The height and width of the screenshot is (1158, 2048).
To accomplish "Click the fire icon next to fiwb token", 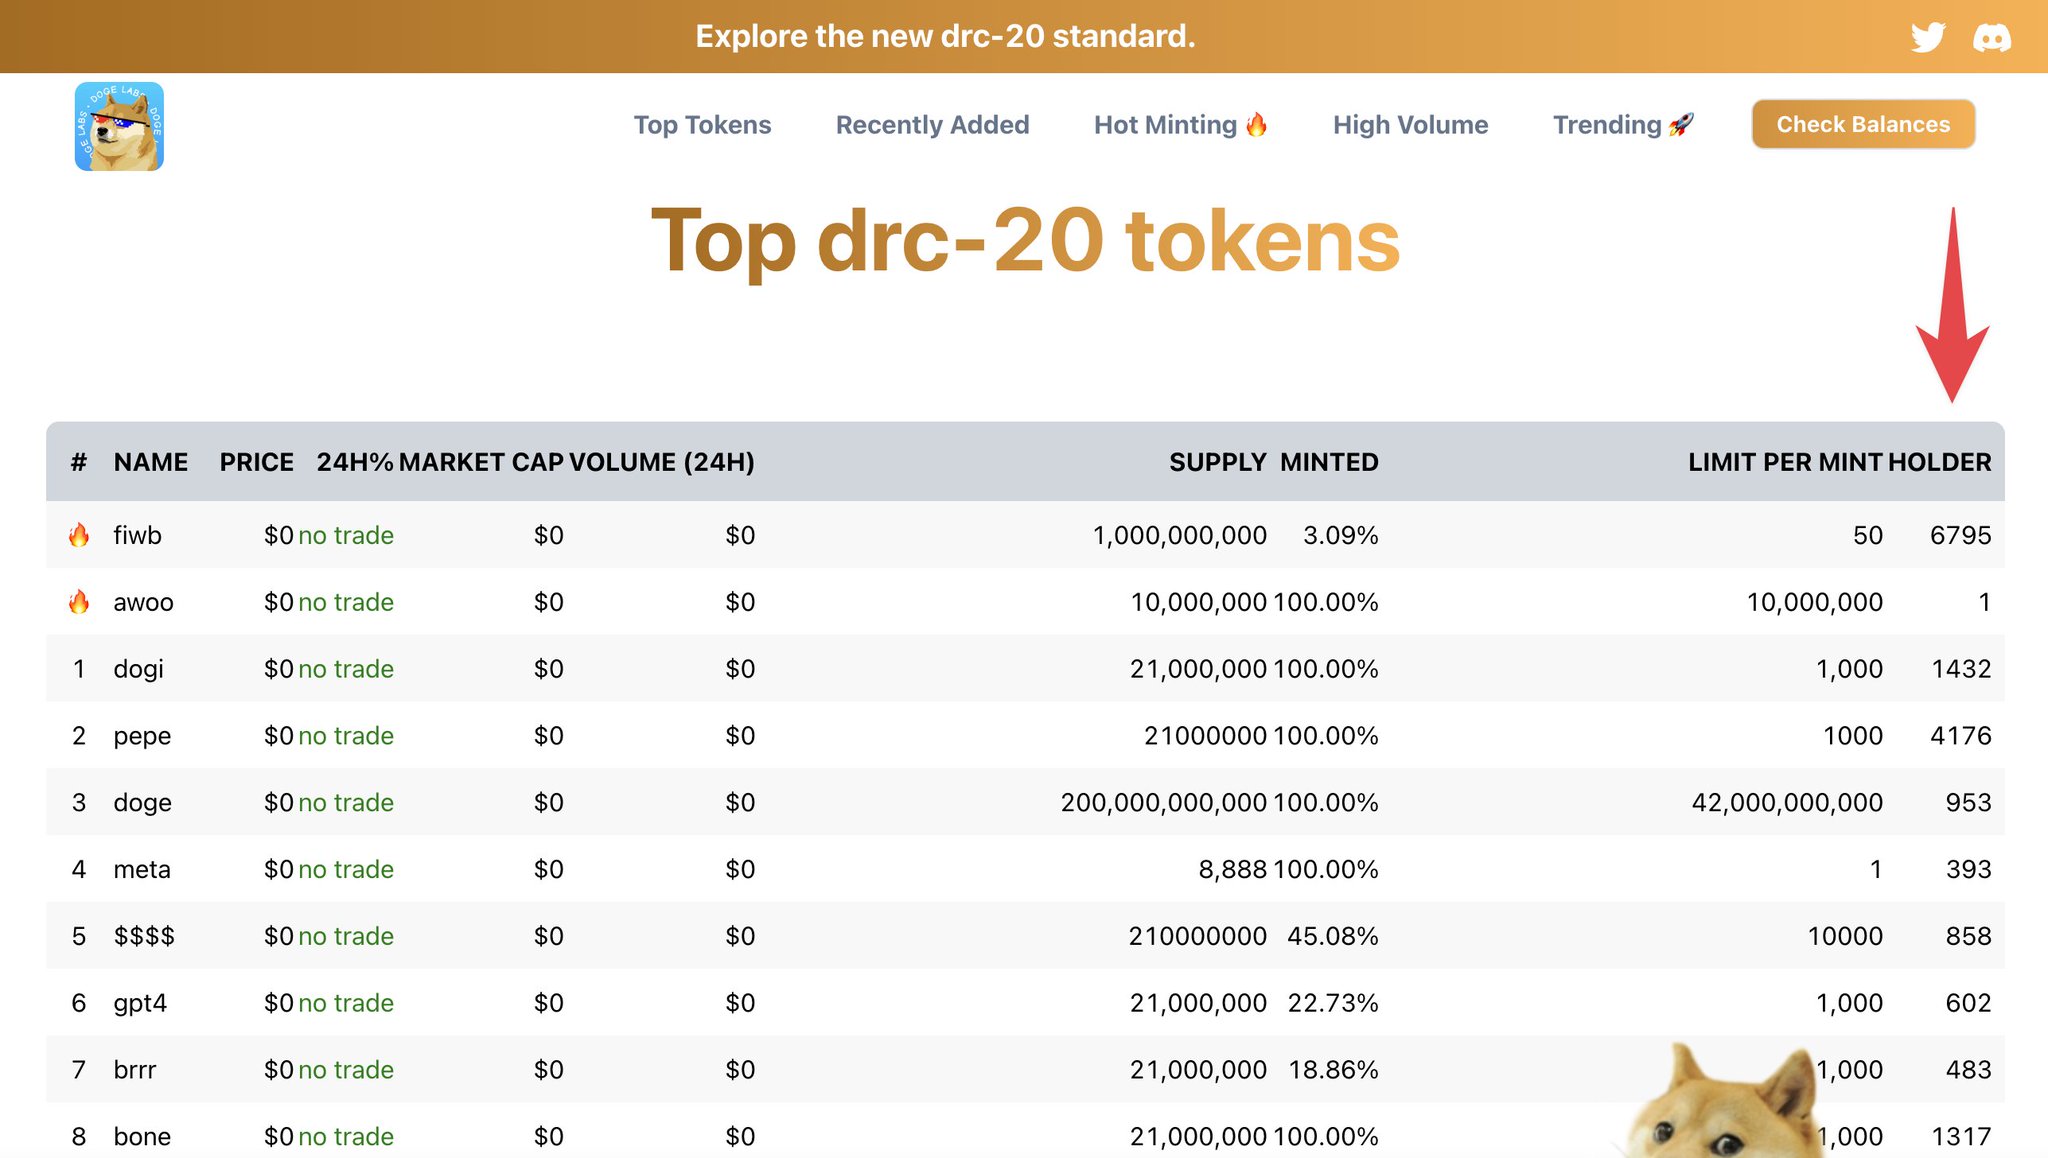I will coord(79,535).
